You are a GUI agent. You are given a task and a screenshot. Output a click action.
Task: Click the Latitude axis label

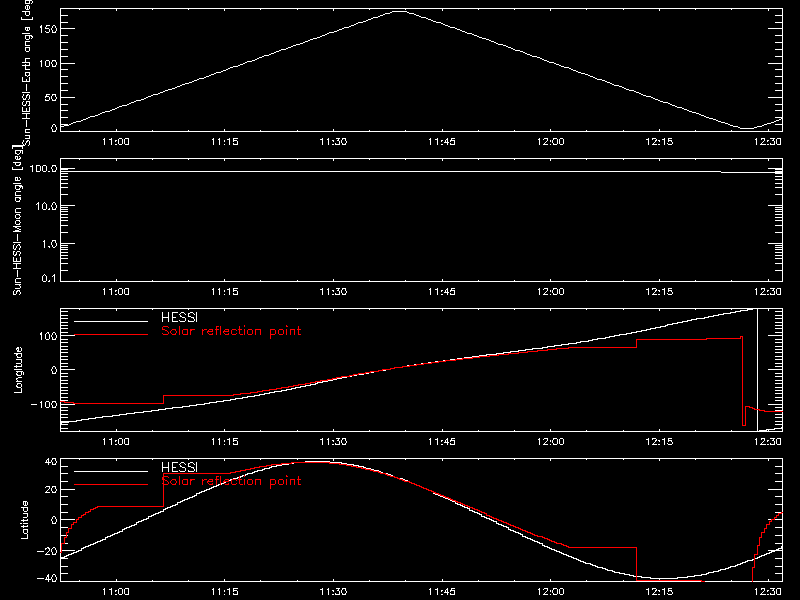click(x=24, y=520)
